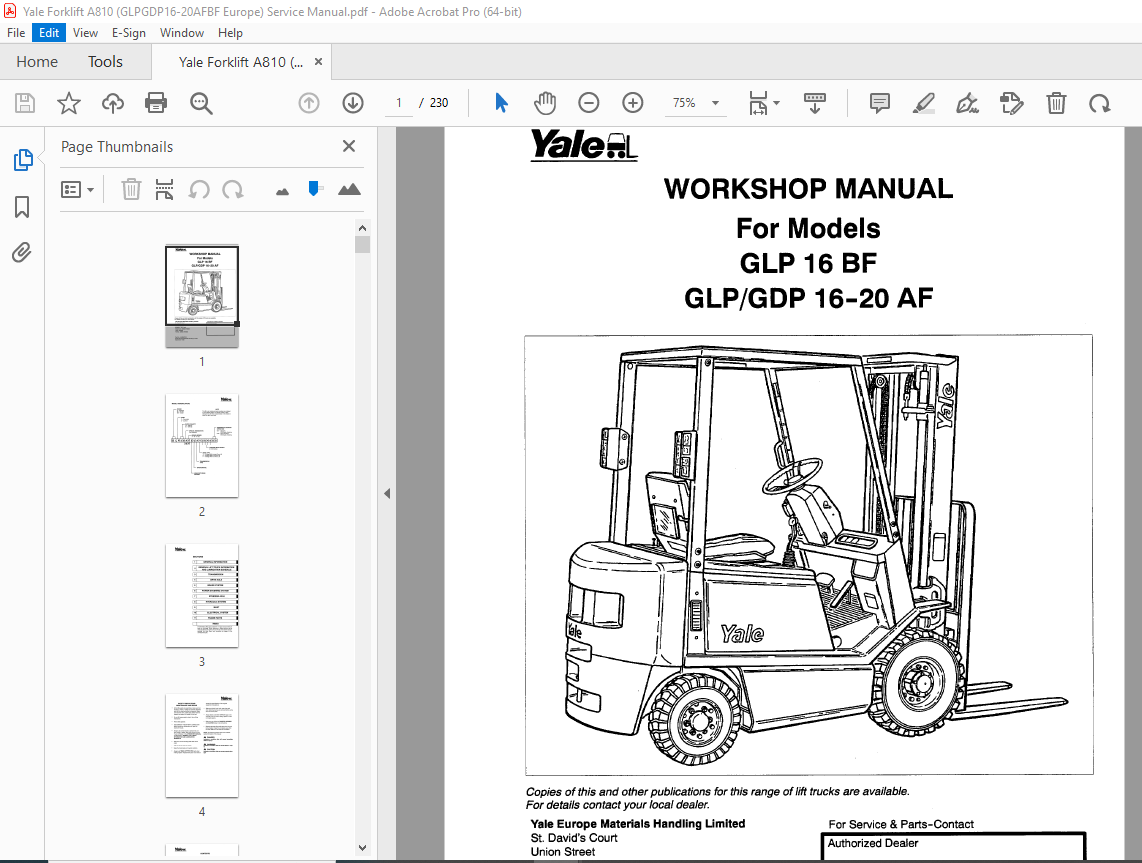Open thumbnails panel options menu

coord(77,190)
